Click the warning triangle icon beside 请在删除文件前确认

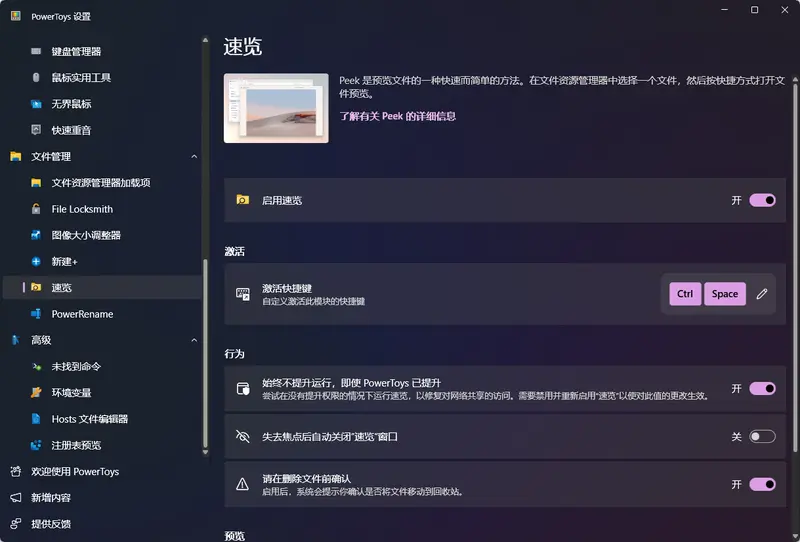click(242, 484)
